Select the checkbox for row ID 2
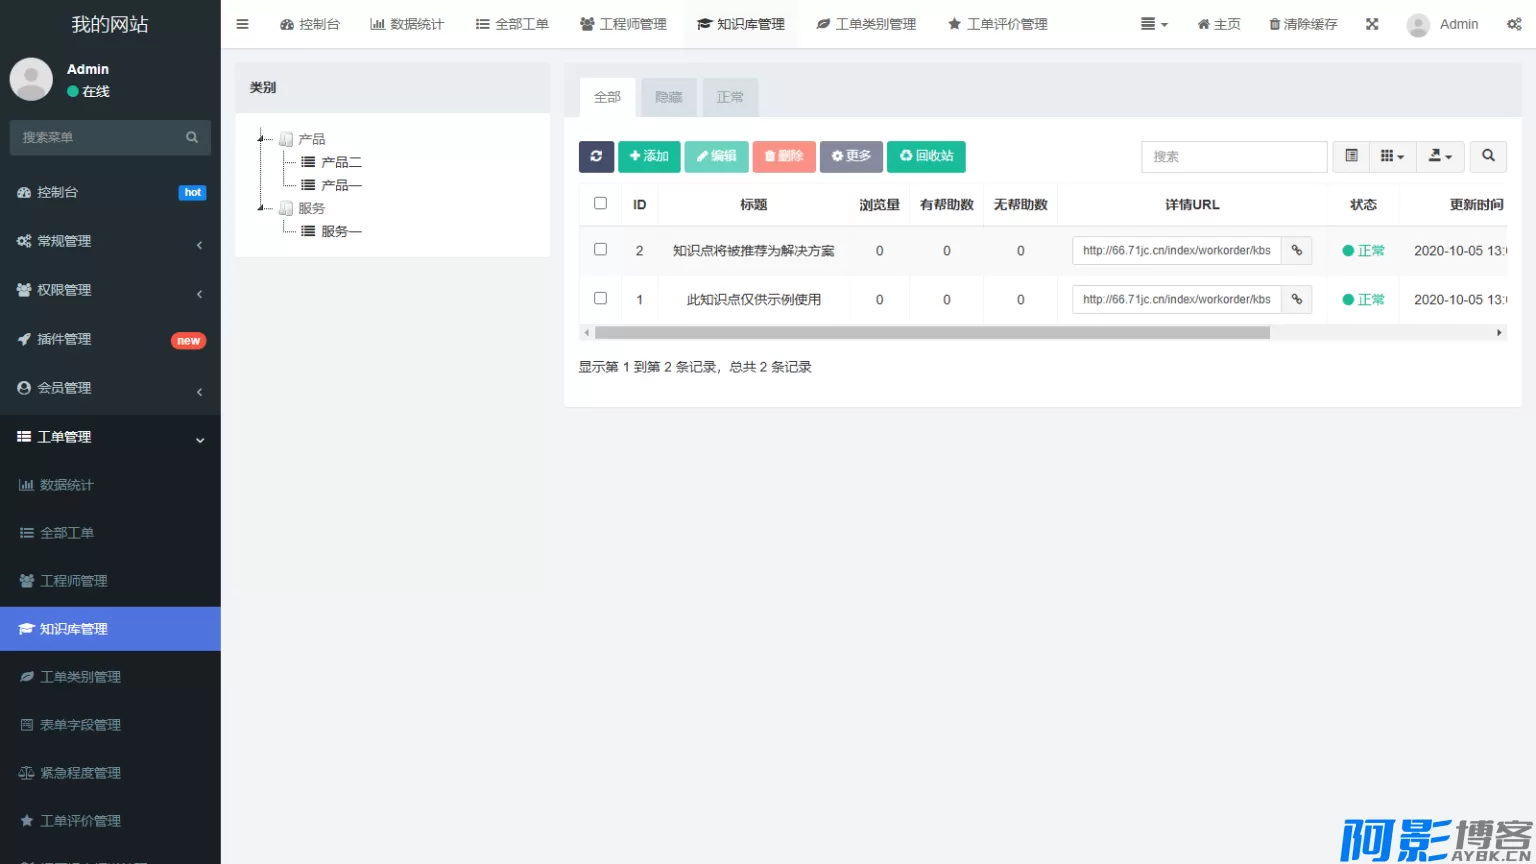This screenshot has width=1536, height=864. tap(600, 249)
